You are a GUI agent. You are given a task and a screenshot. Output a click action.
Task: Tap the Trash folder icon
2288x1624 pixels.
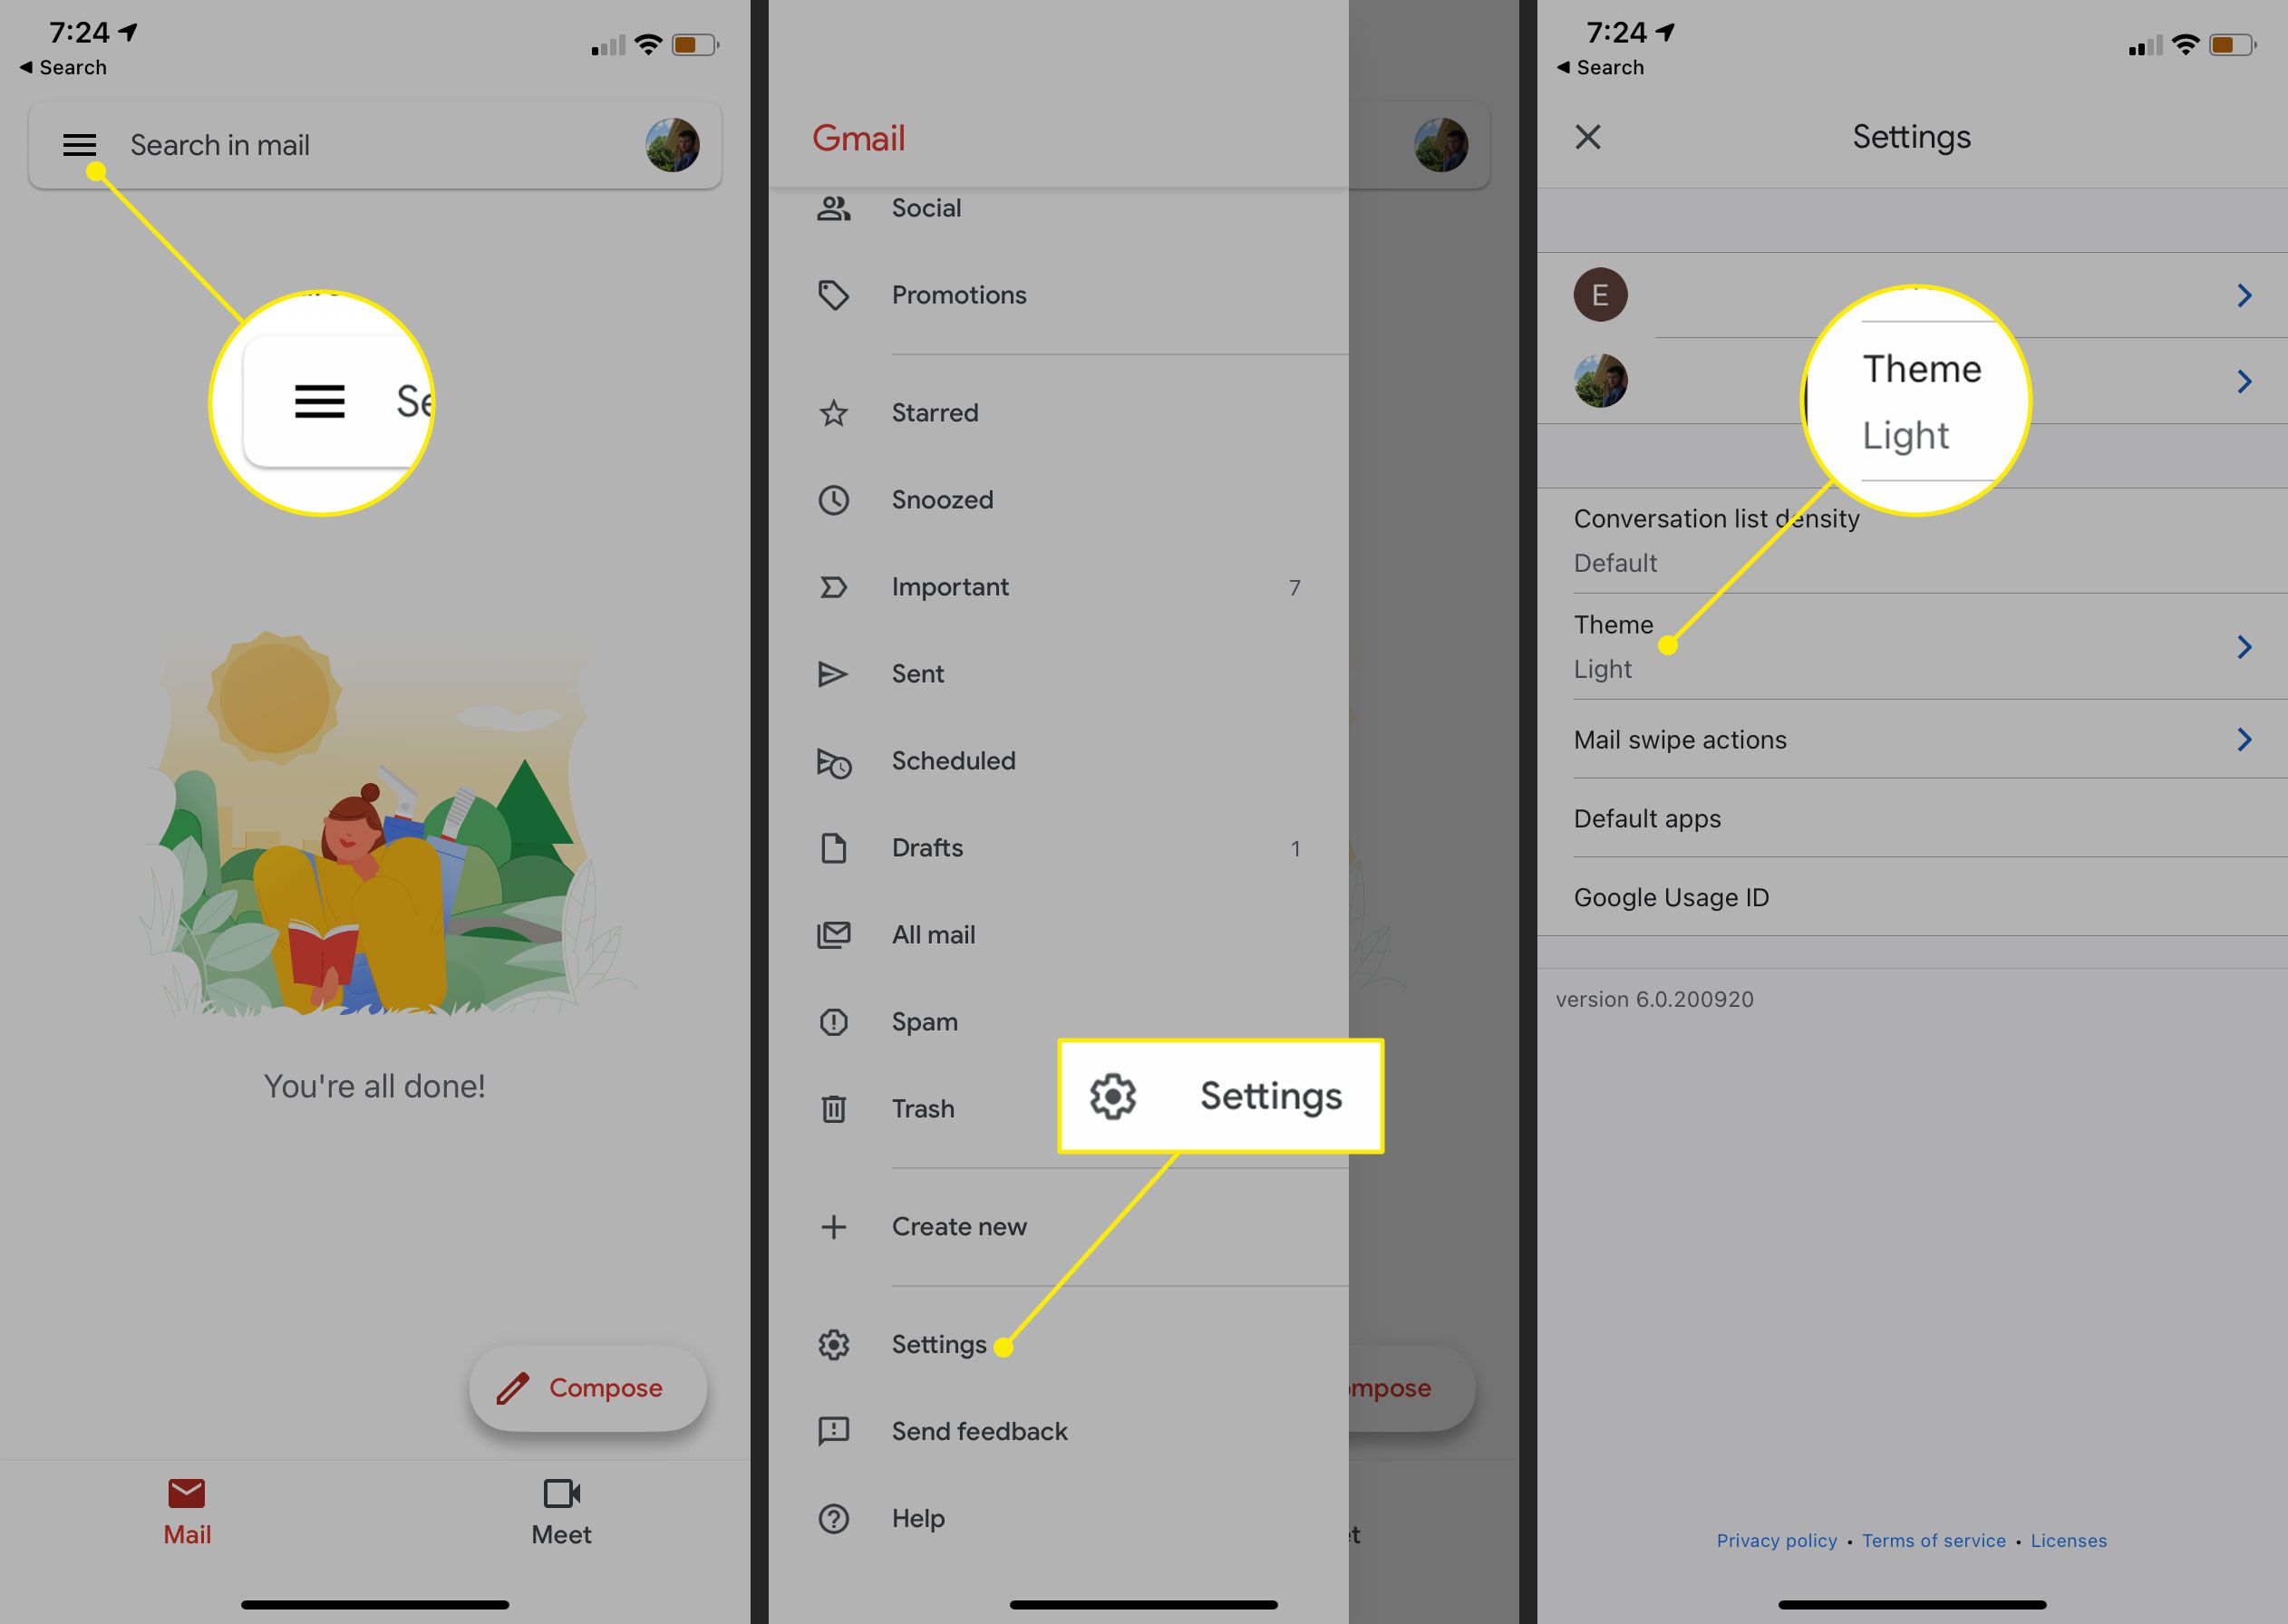point(835,1107)
